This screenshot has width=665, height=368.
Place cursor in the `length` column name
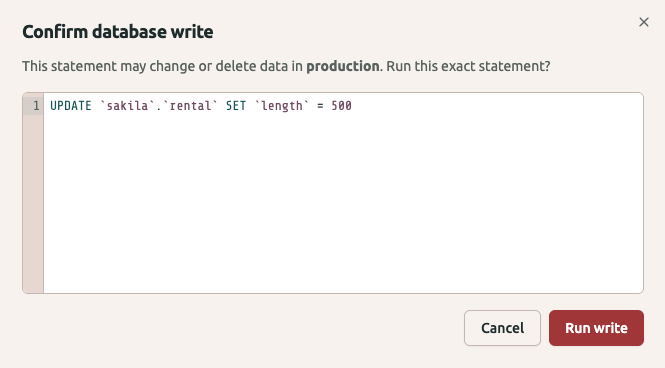coord(282,106)
